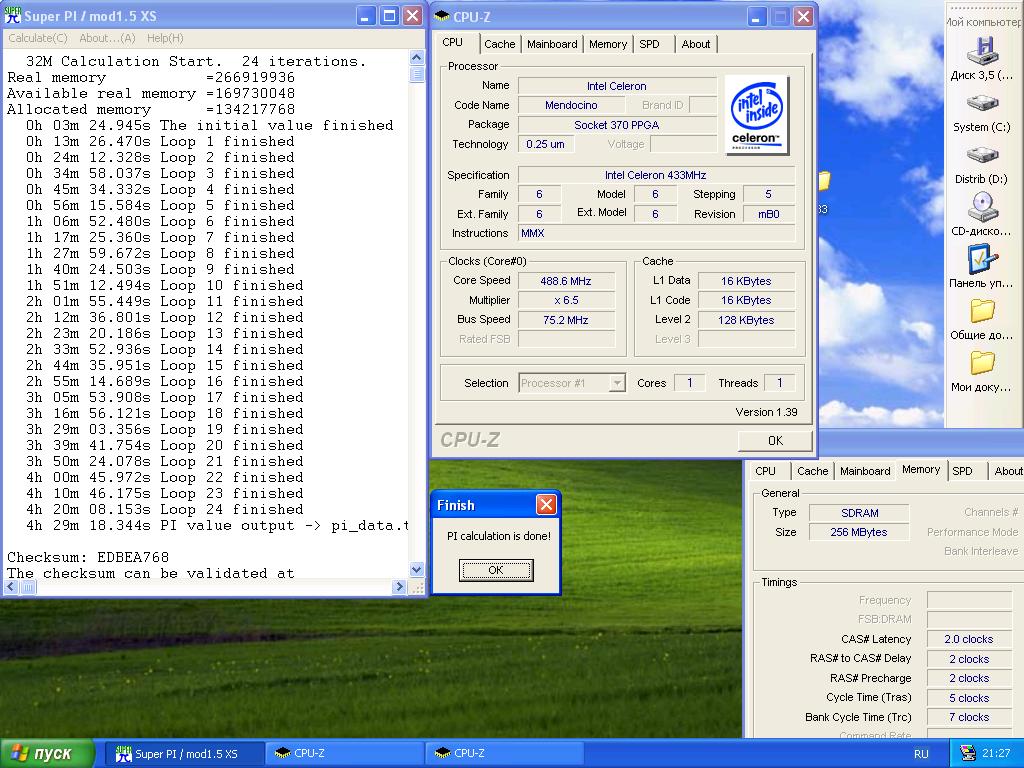Click the Socket 370 PPGA package field
Viewport: 1024px width, 768px height.
click(x=616, y=125)
